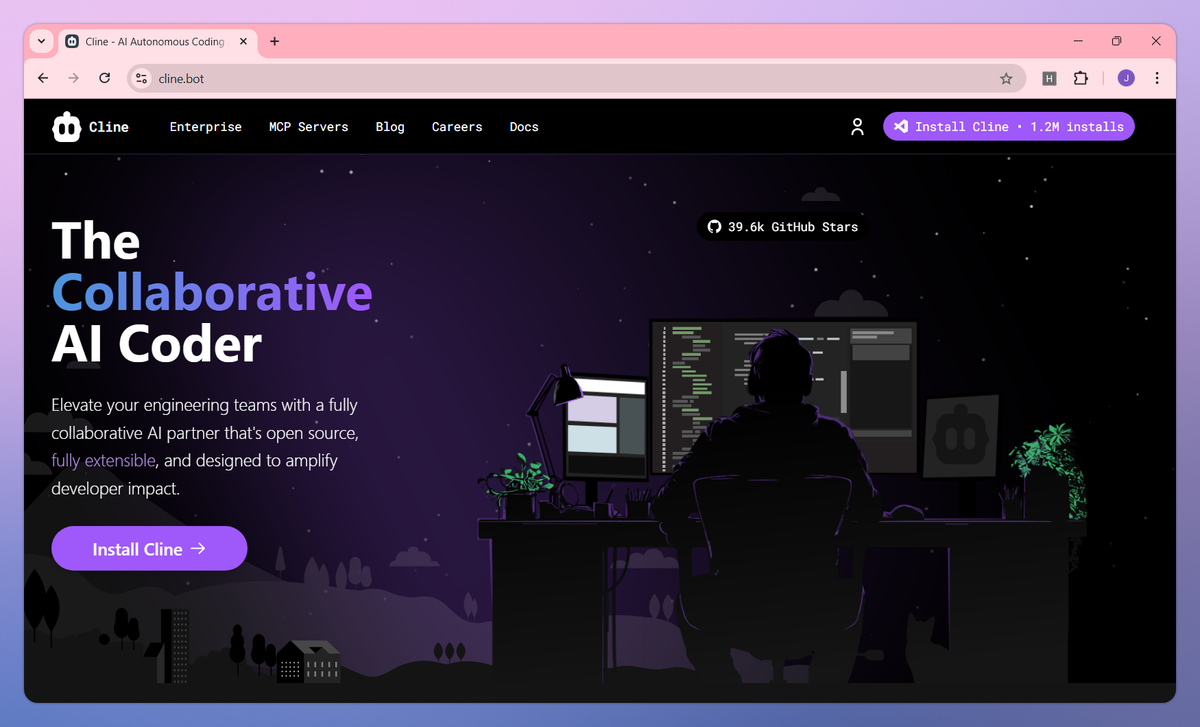Image resolution: width=1200 pixels, height=727 pixels.
Task: Click the 'Collaborative' gradient heading word
Action: coord(212,294)
